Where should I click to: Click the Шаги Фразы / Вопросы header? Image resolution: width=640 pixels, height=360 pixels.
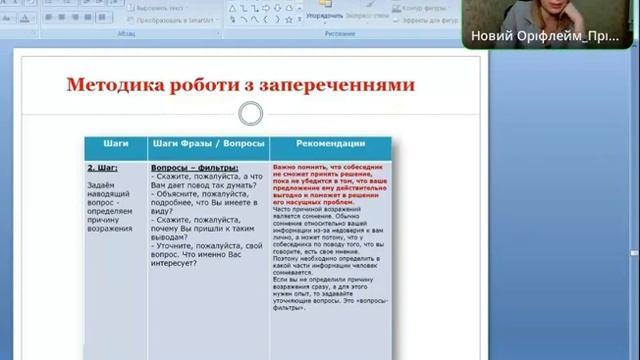pyautogui.click(x=209, y=148)
